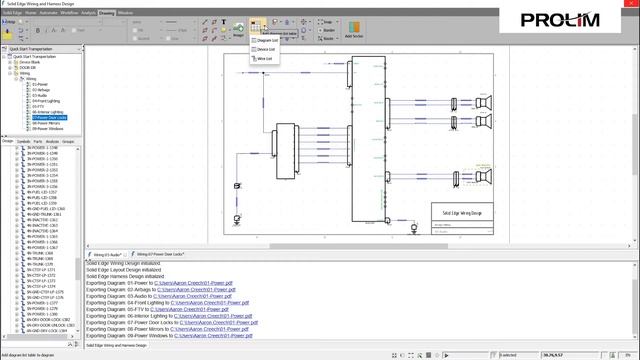Viewport: 640px width, 360px height.
Task: Choose Diagram List from dropdown menu
Action: (265, 40)
